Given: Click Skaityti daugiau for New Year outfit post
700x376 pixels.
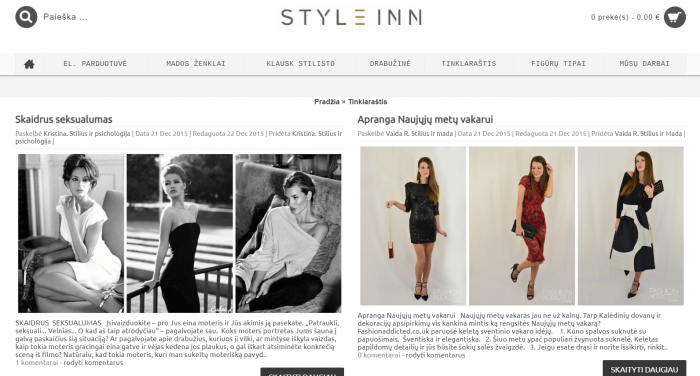Looking at the screenshot, I should point(644,369).
